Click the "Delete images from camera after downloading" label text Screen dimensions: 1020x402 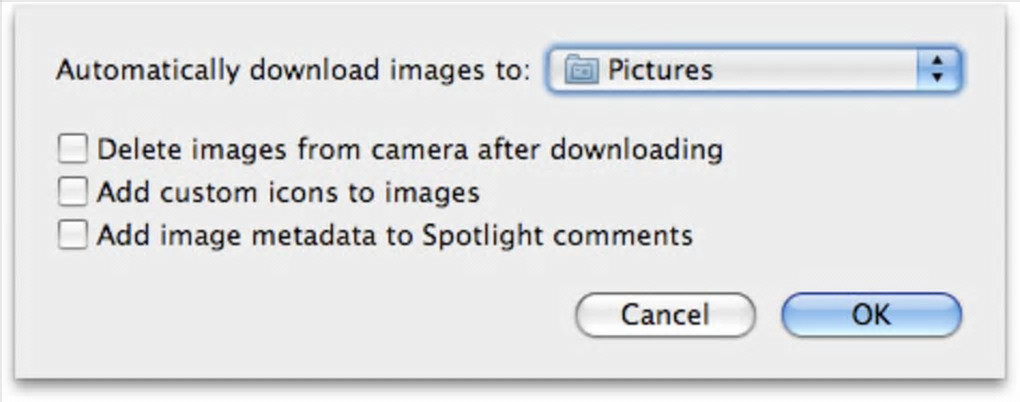click(409, 150)
